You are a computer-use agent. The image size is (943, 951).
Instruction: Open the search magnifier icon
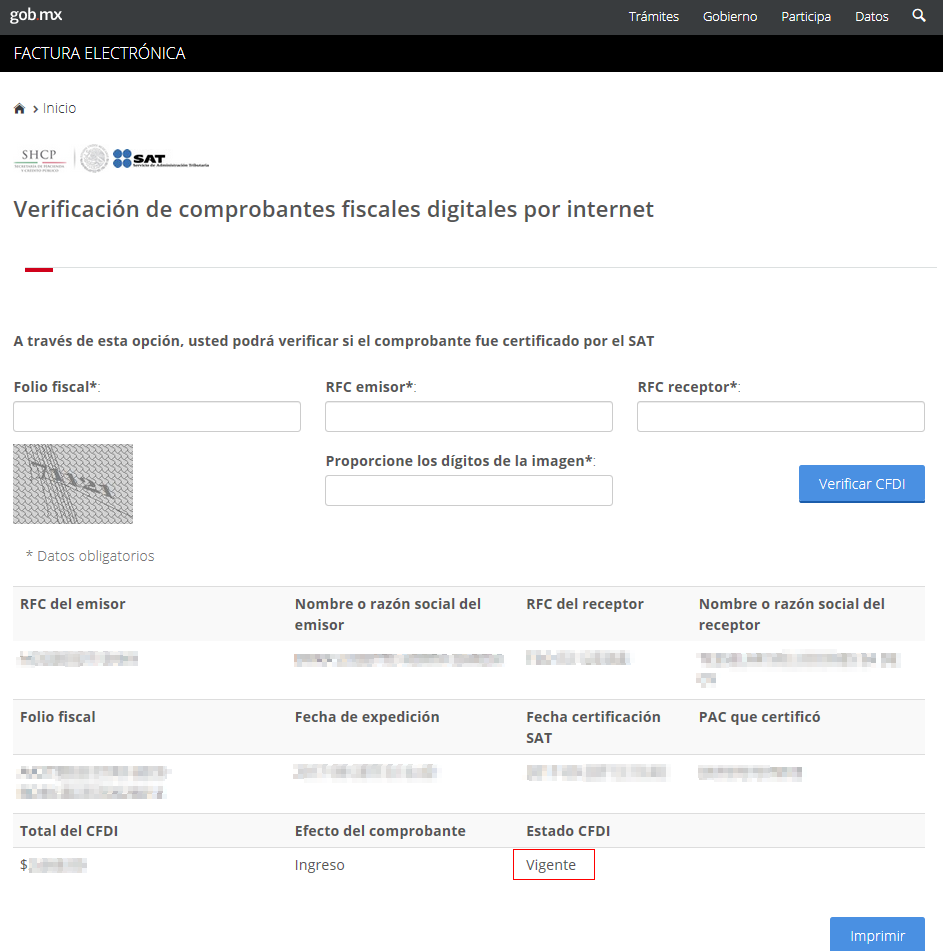coord(918,16)
